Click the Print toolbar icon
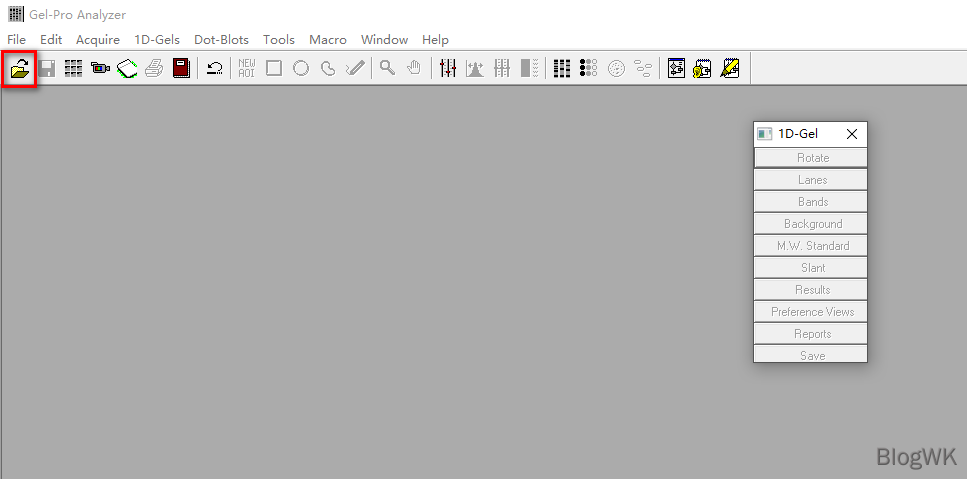 [x=154, y=68]
